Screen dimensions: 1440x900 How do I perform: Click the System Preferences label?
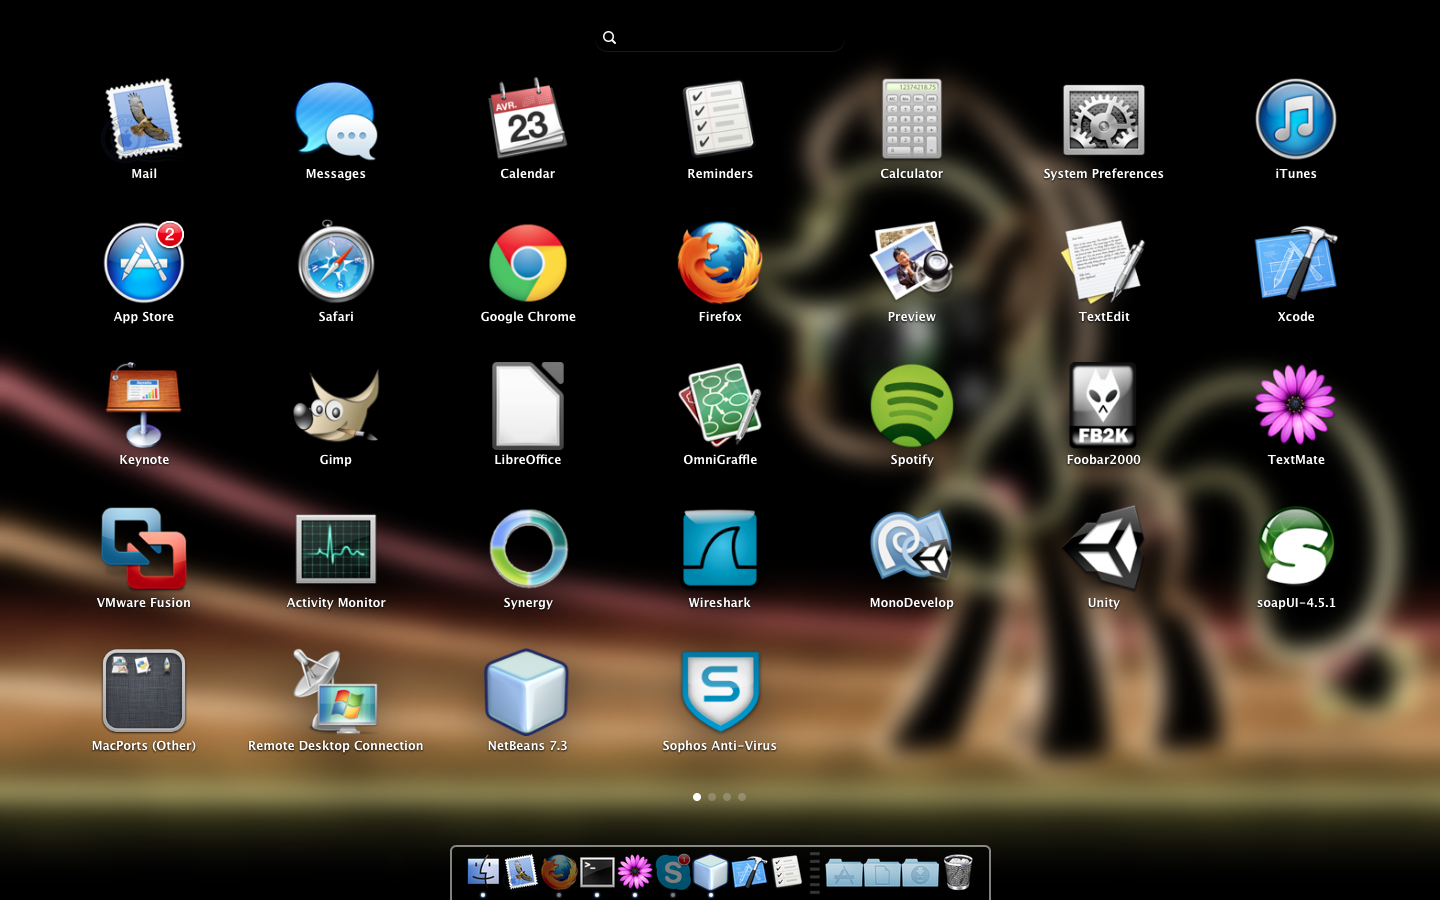pos(1103,174)
